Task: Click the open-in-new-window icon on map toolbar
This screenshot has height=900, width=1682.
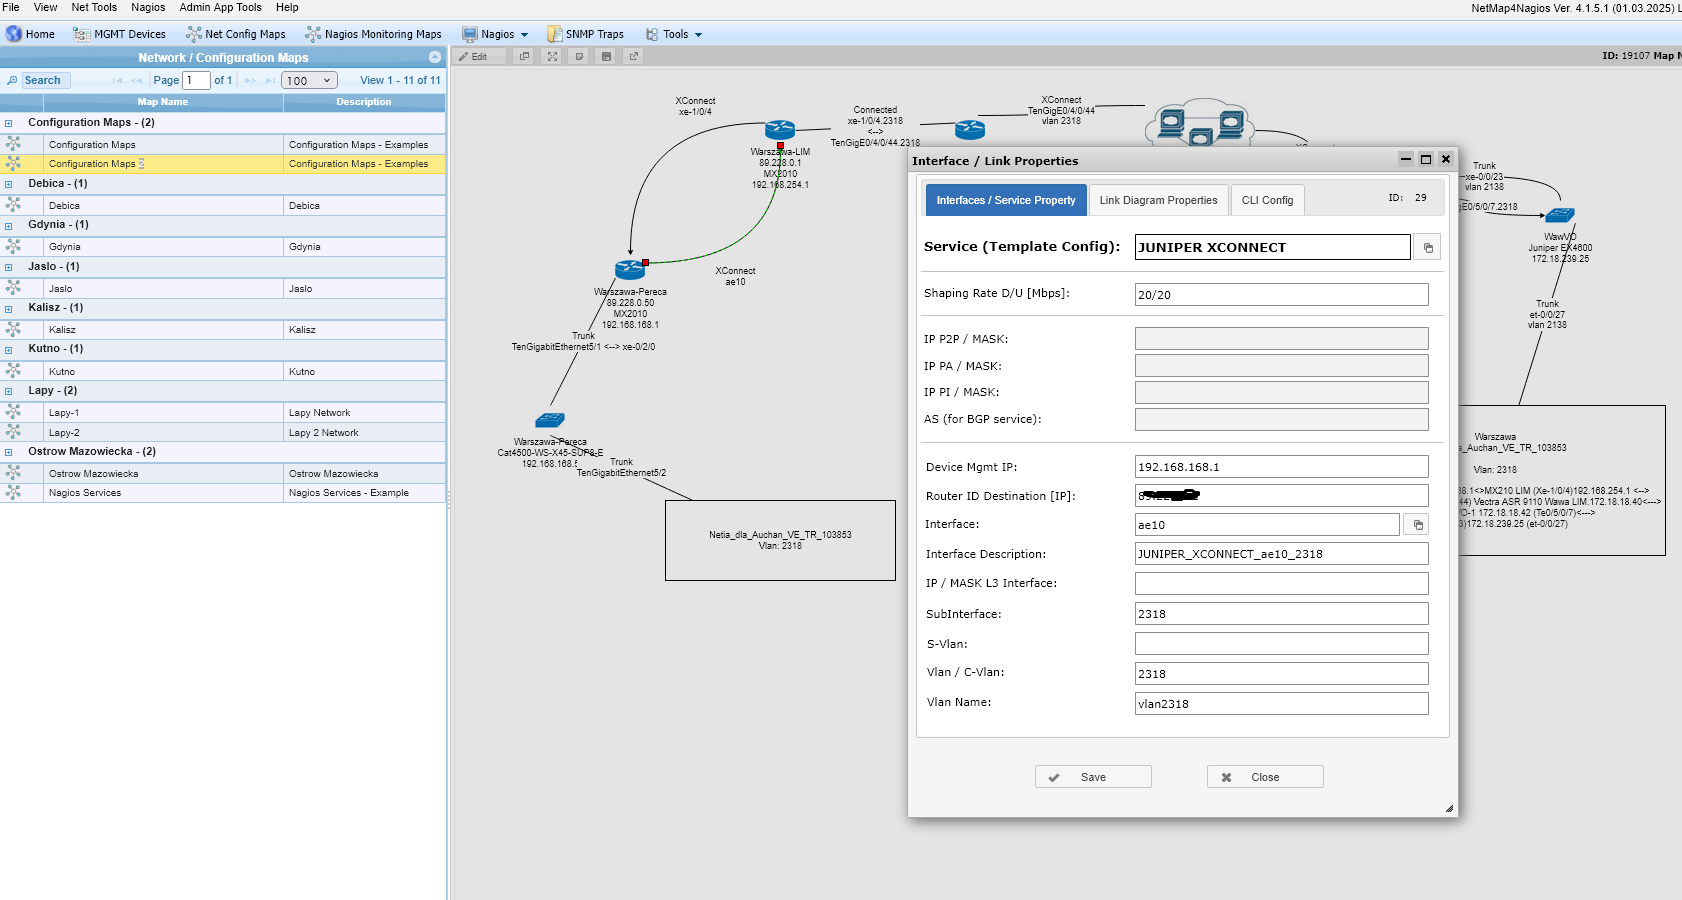Action: coord(633,57)
